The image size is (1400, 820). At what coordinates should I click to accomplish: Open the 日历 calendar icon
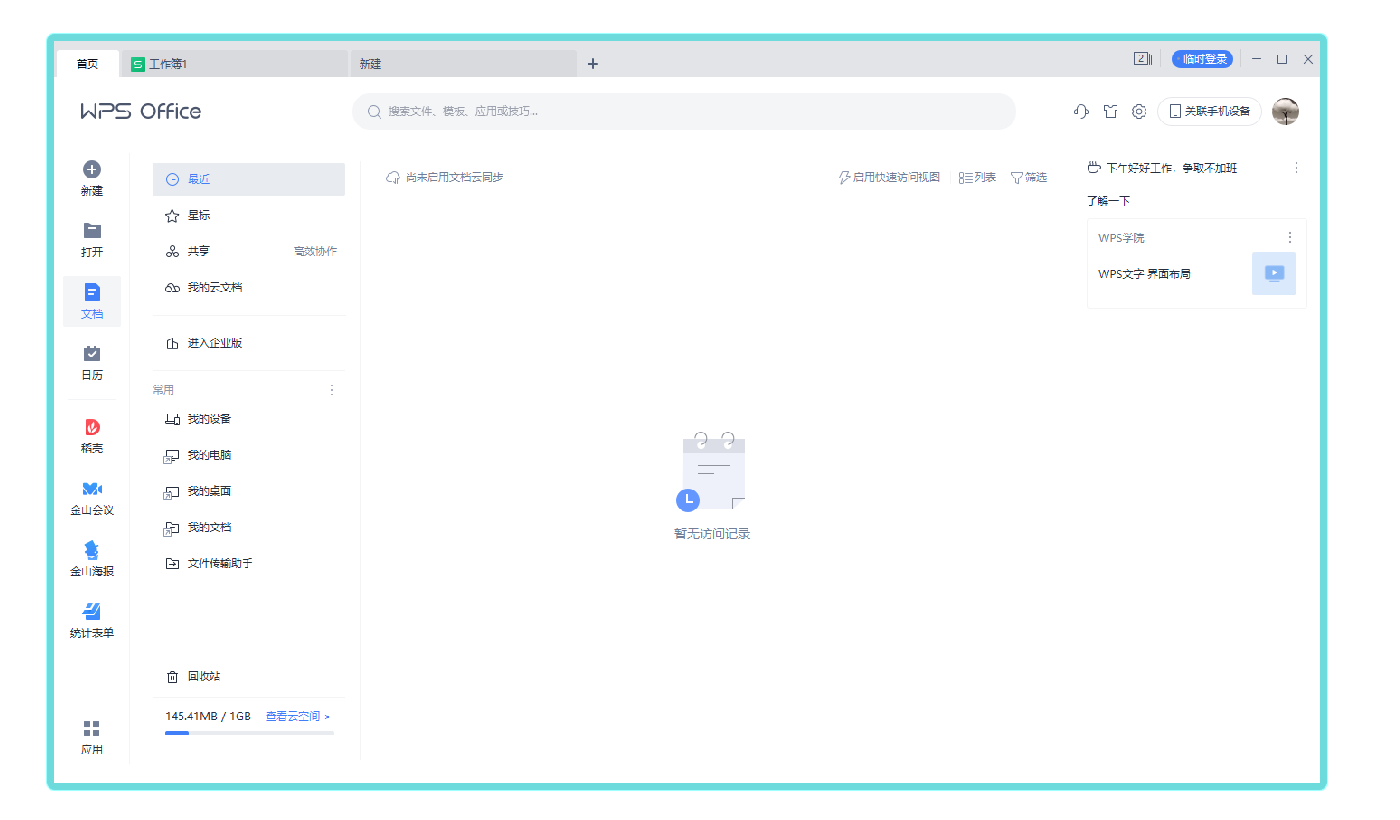pos(92,353)
